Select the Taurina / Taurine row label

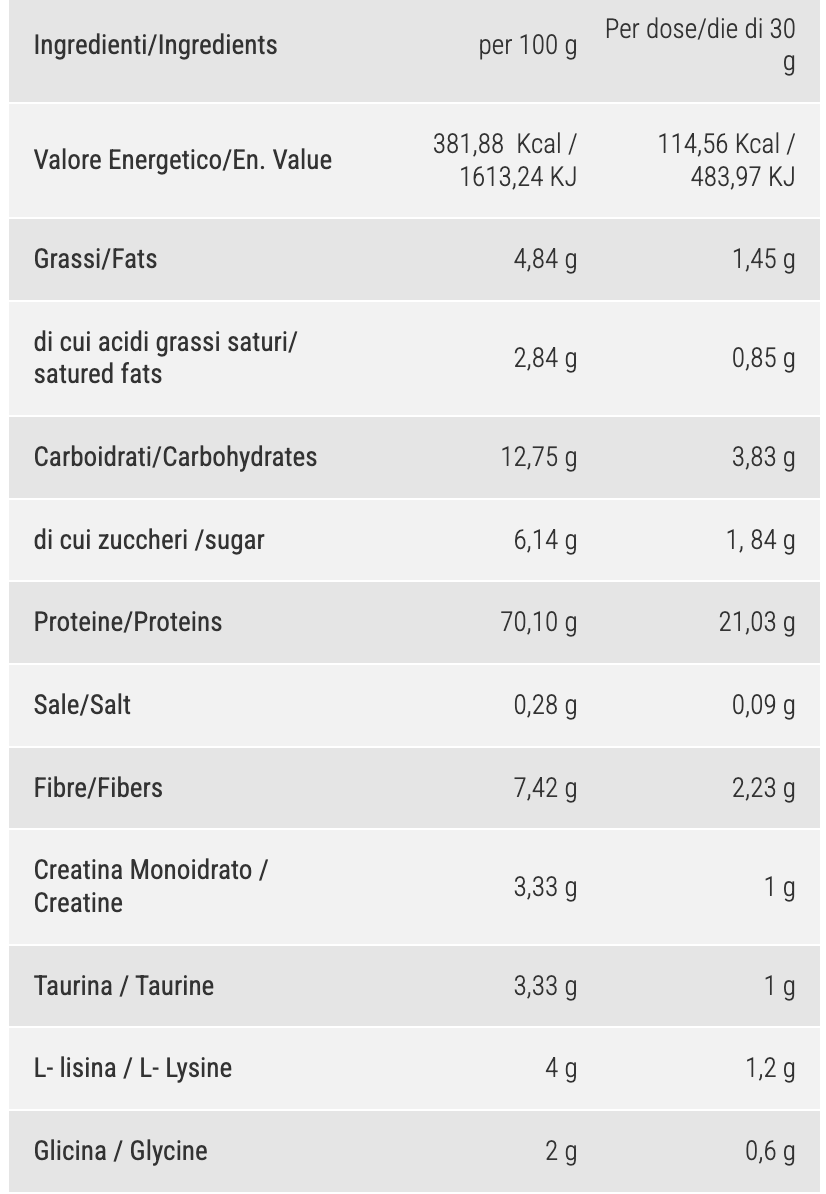[x=124, y=985]
